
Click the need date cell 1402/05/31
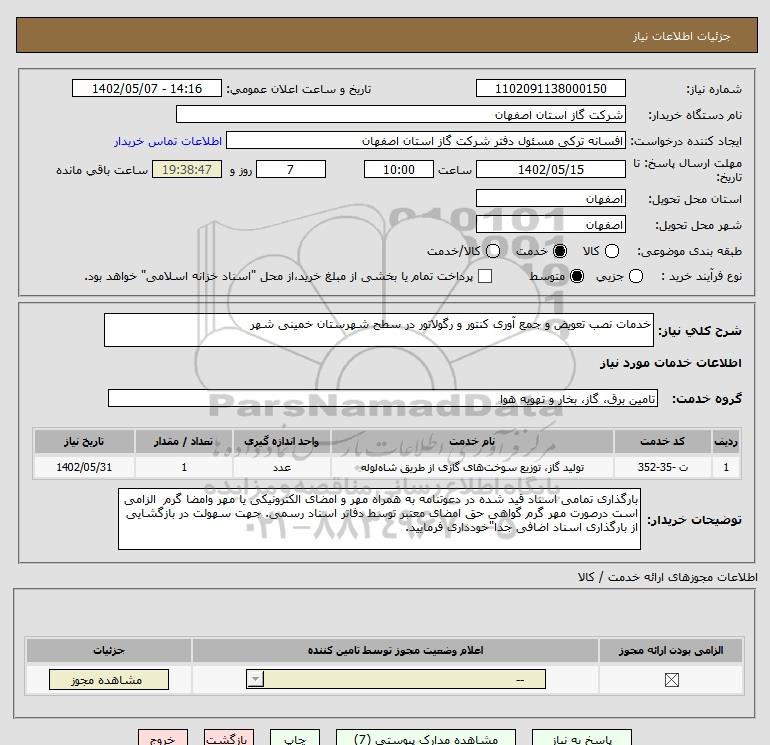coord(84,467)
